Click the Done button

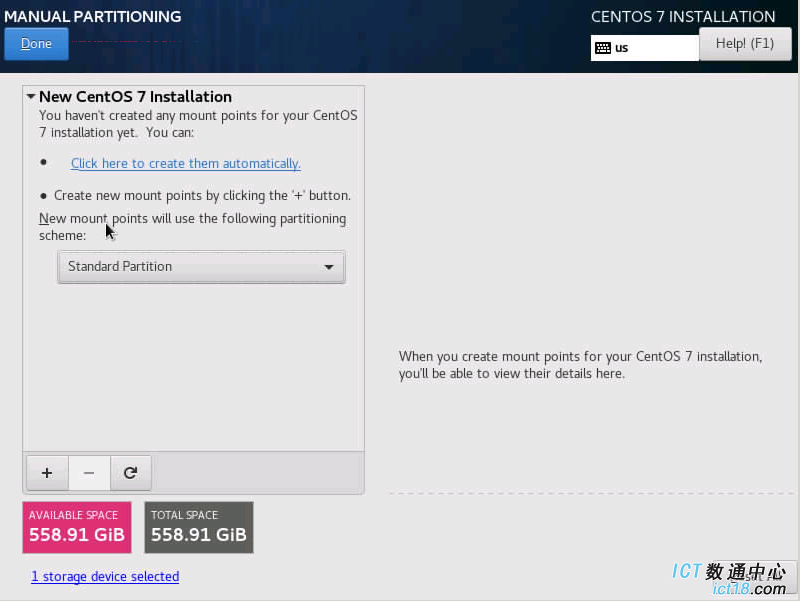pyautogui.click(x=36, y=44)
